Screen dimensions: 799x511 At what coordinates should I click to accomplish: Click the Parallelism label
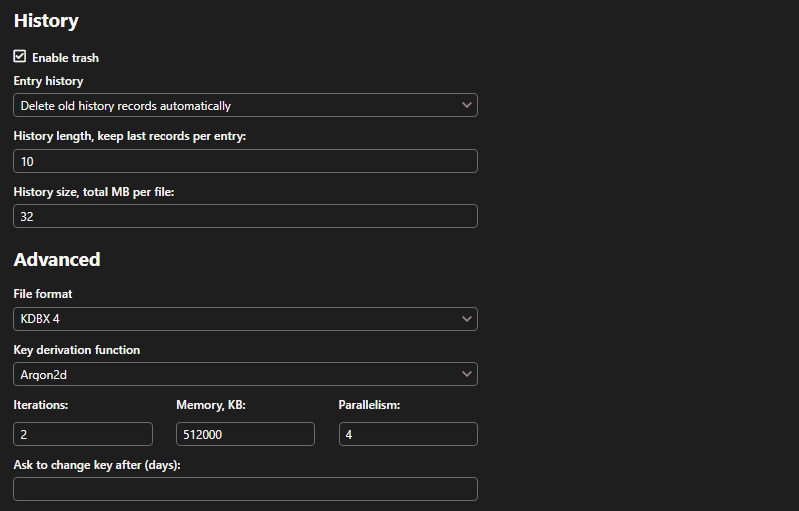pyautogui.click(x=369, y=405)
